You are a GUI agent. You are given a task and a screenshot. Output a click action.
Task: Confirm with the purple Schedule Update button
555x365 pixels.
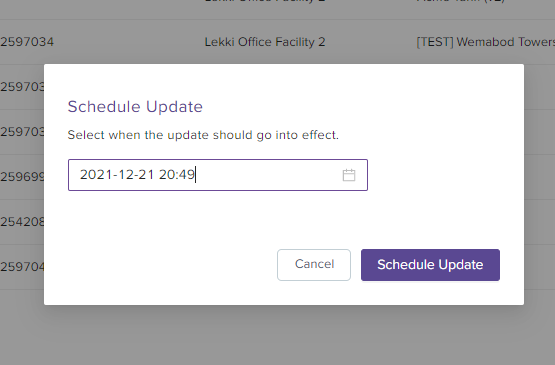click(430, 265)
